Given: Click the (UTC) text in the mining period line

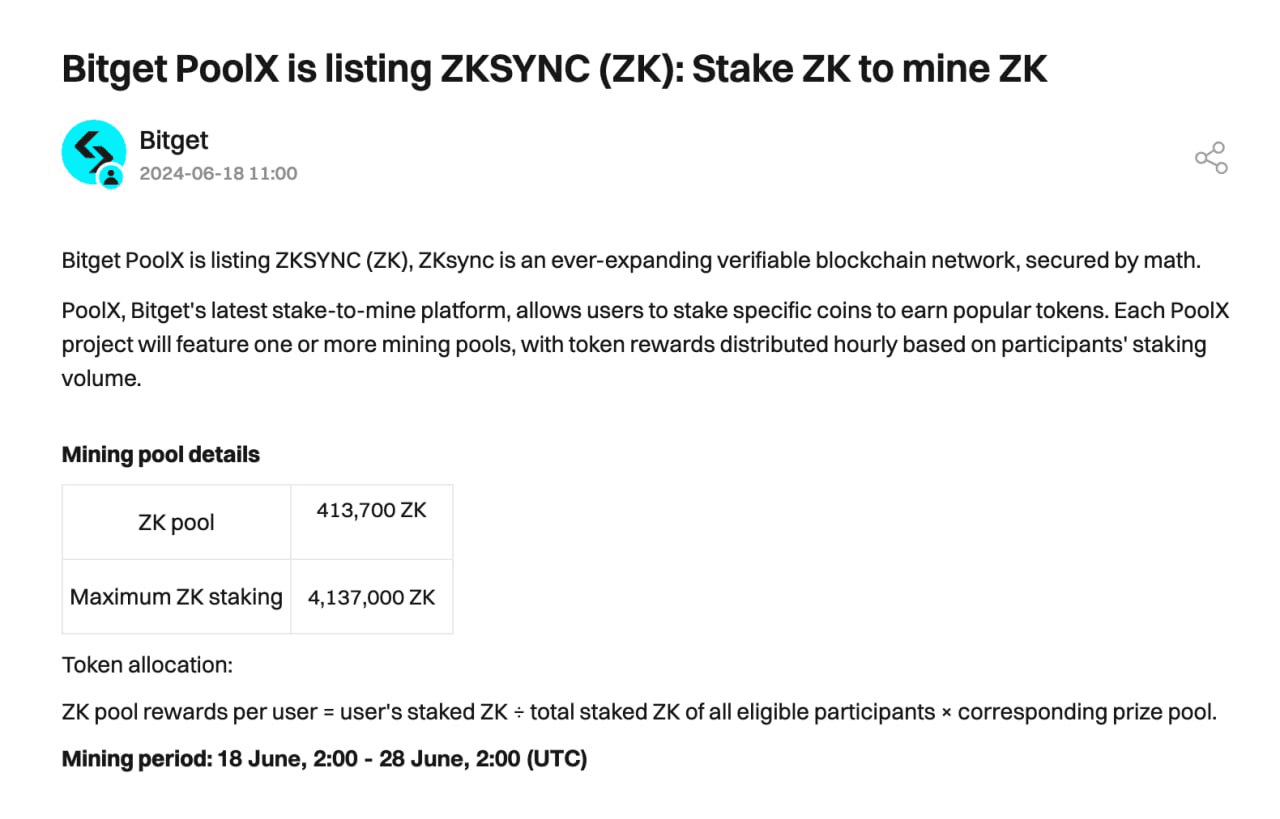Looking at the screenshot, I should (556, 759).
